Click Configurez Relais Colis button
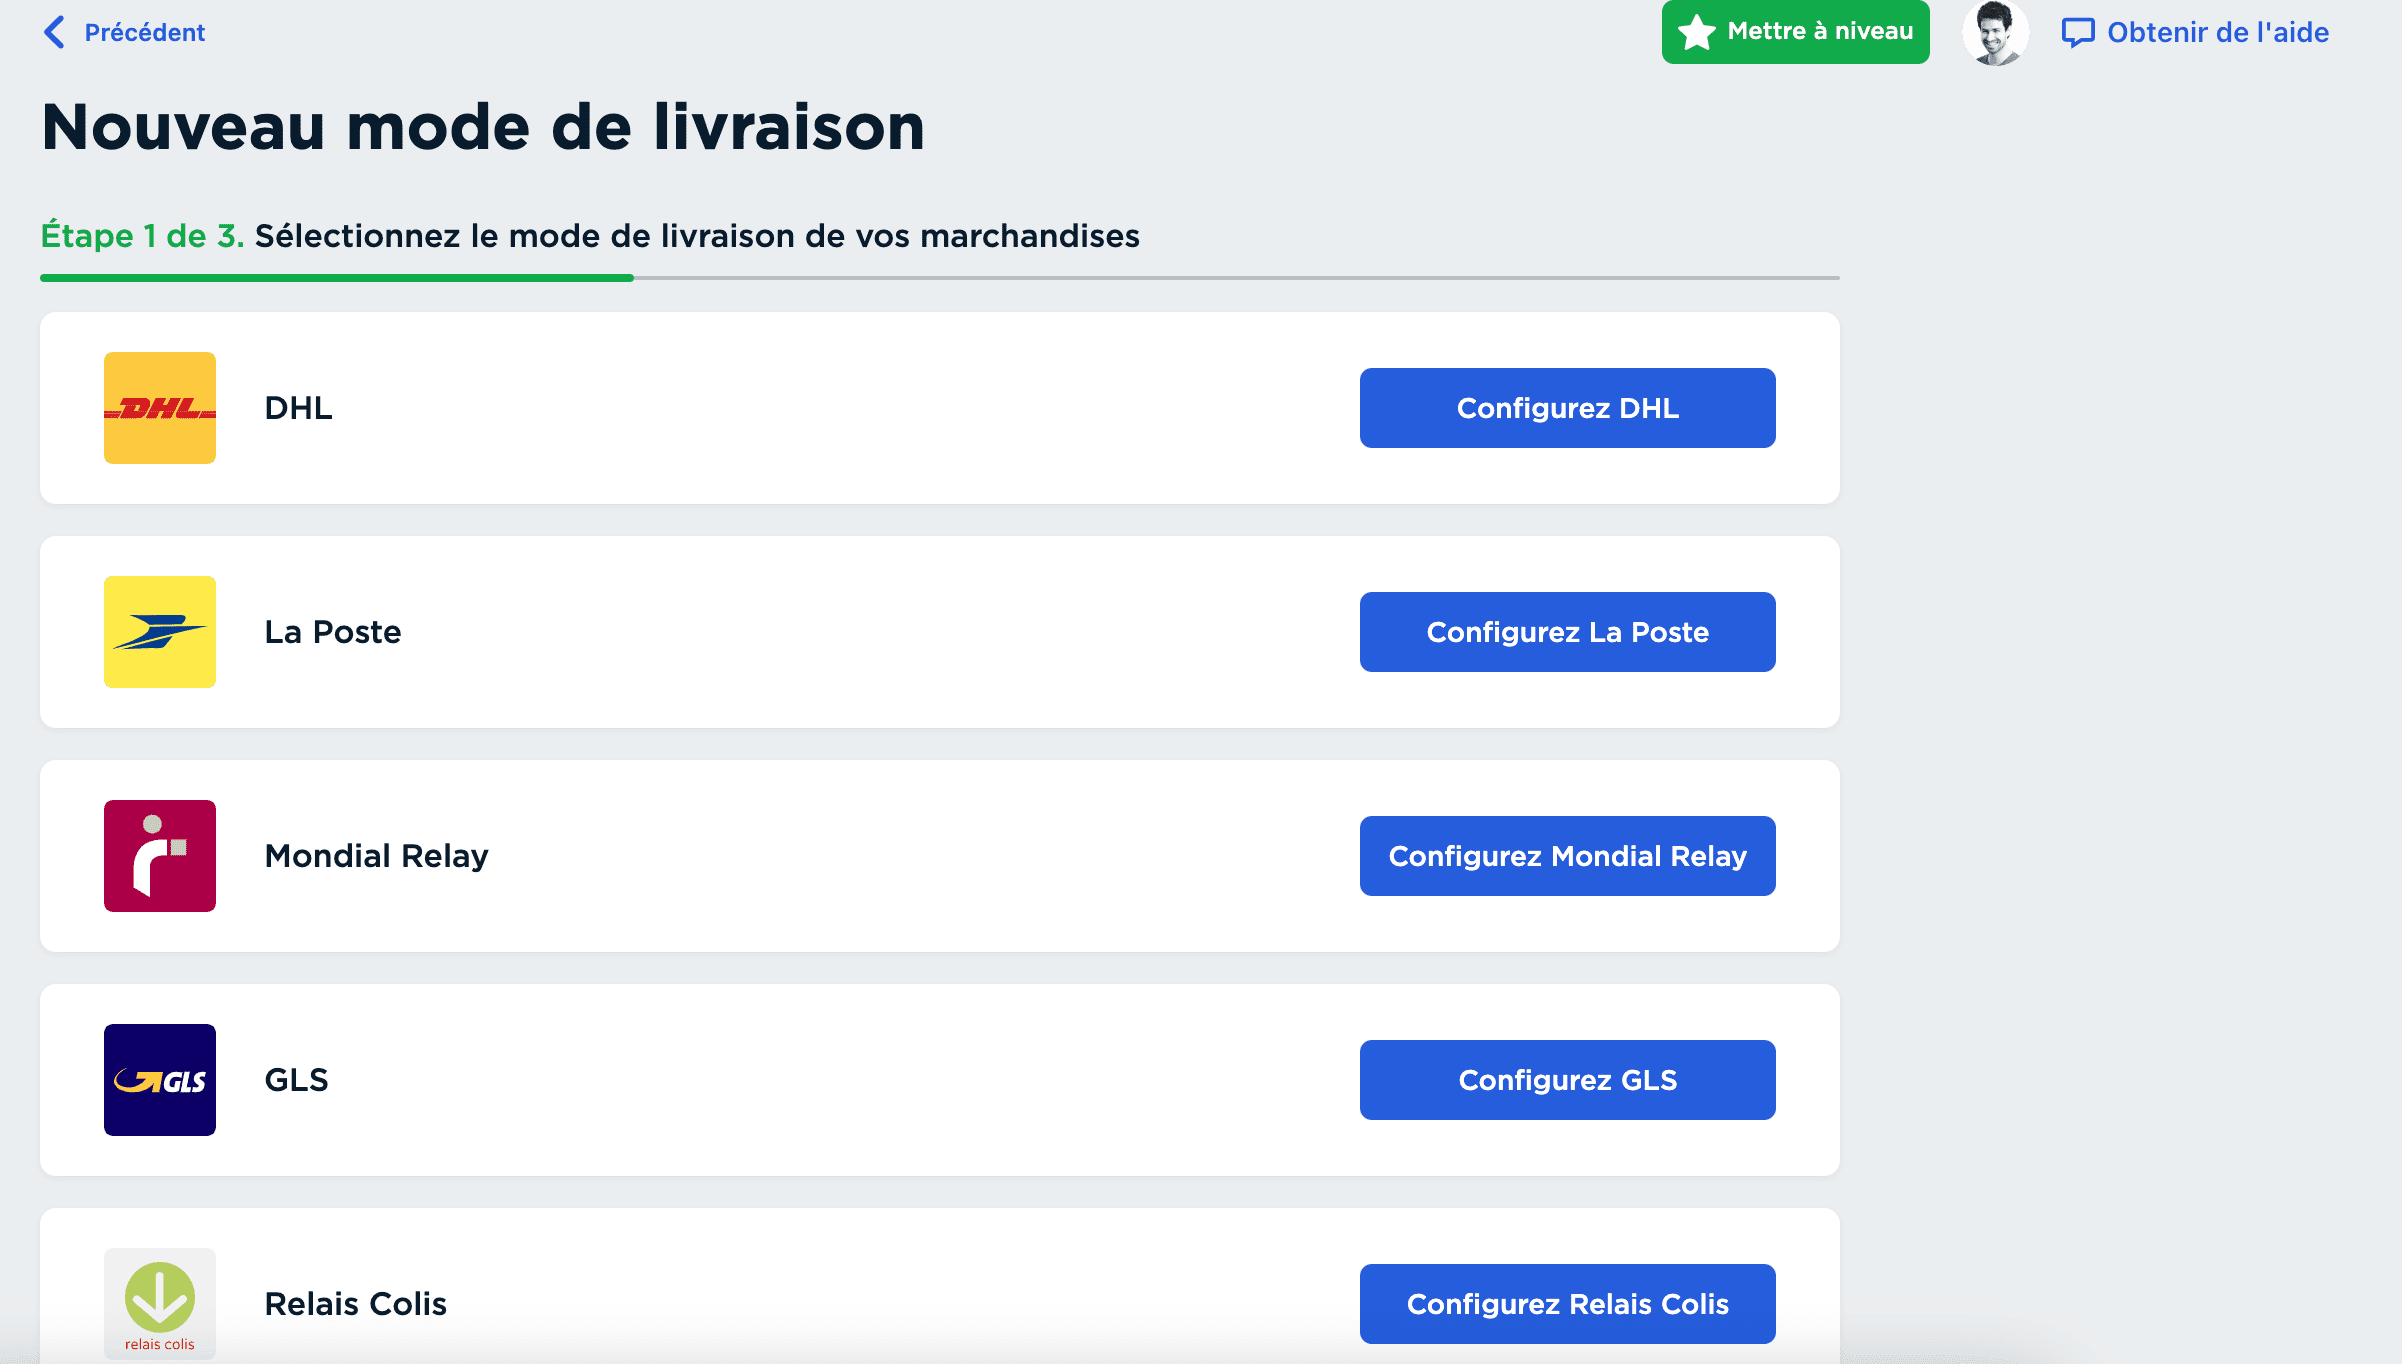The width and height of the screenshot is (2402, 1364). 1567,1304
